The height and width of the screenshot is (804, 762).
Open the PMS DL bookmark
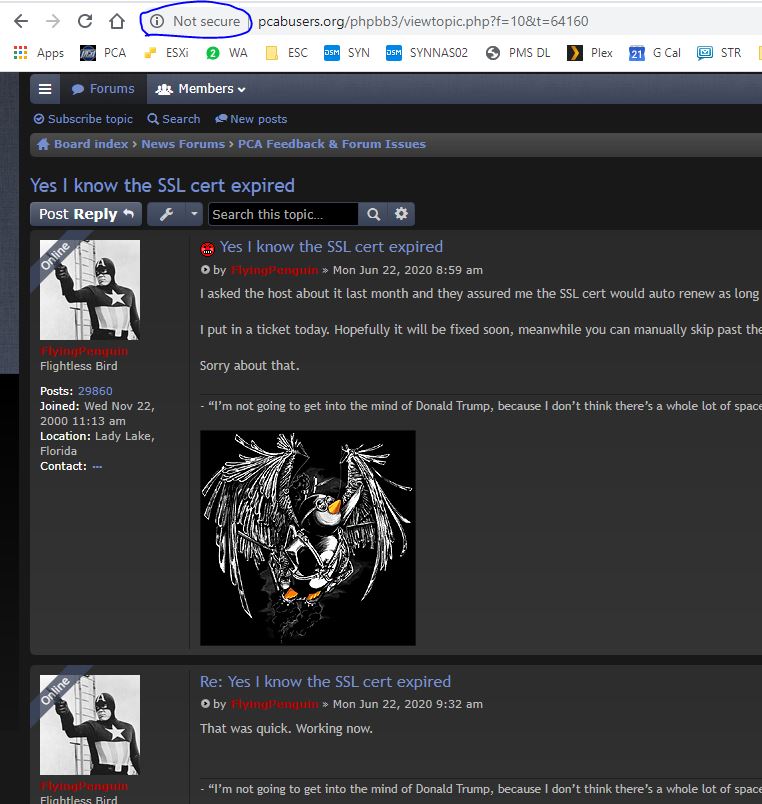tap(518, 53)
